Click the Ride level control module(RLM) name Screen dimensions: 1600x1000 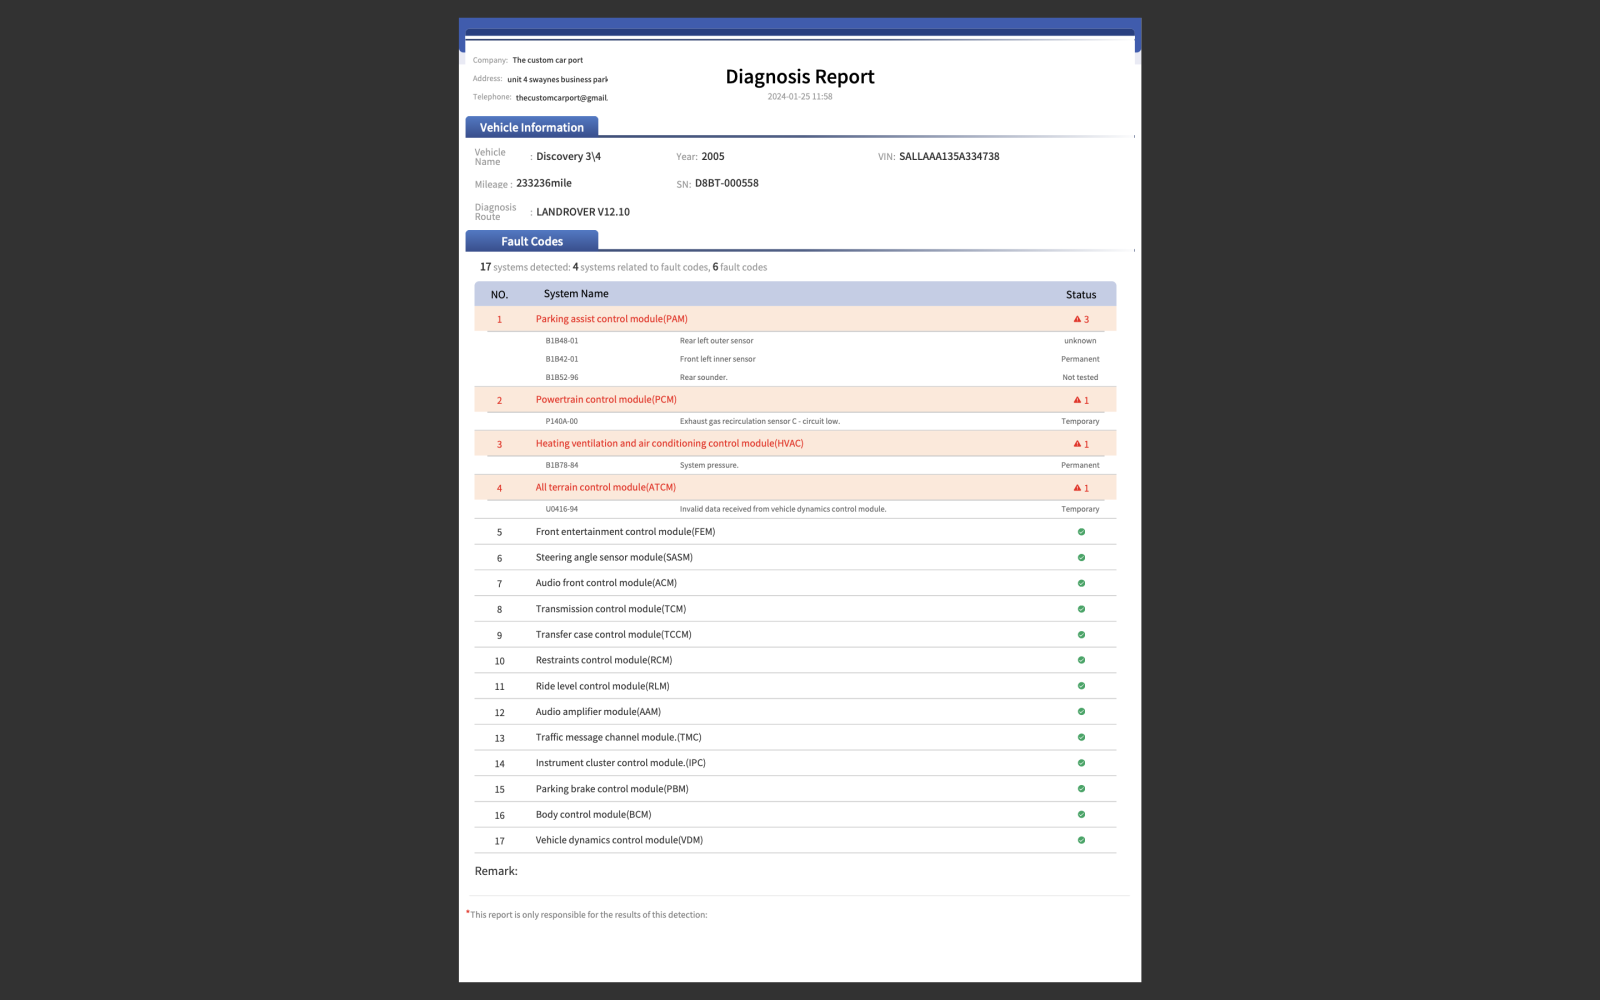point(602,686)
